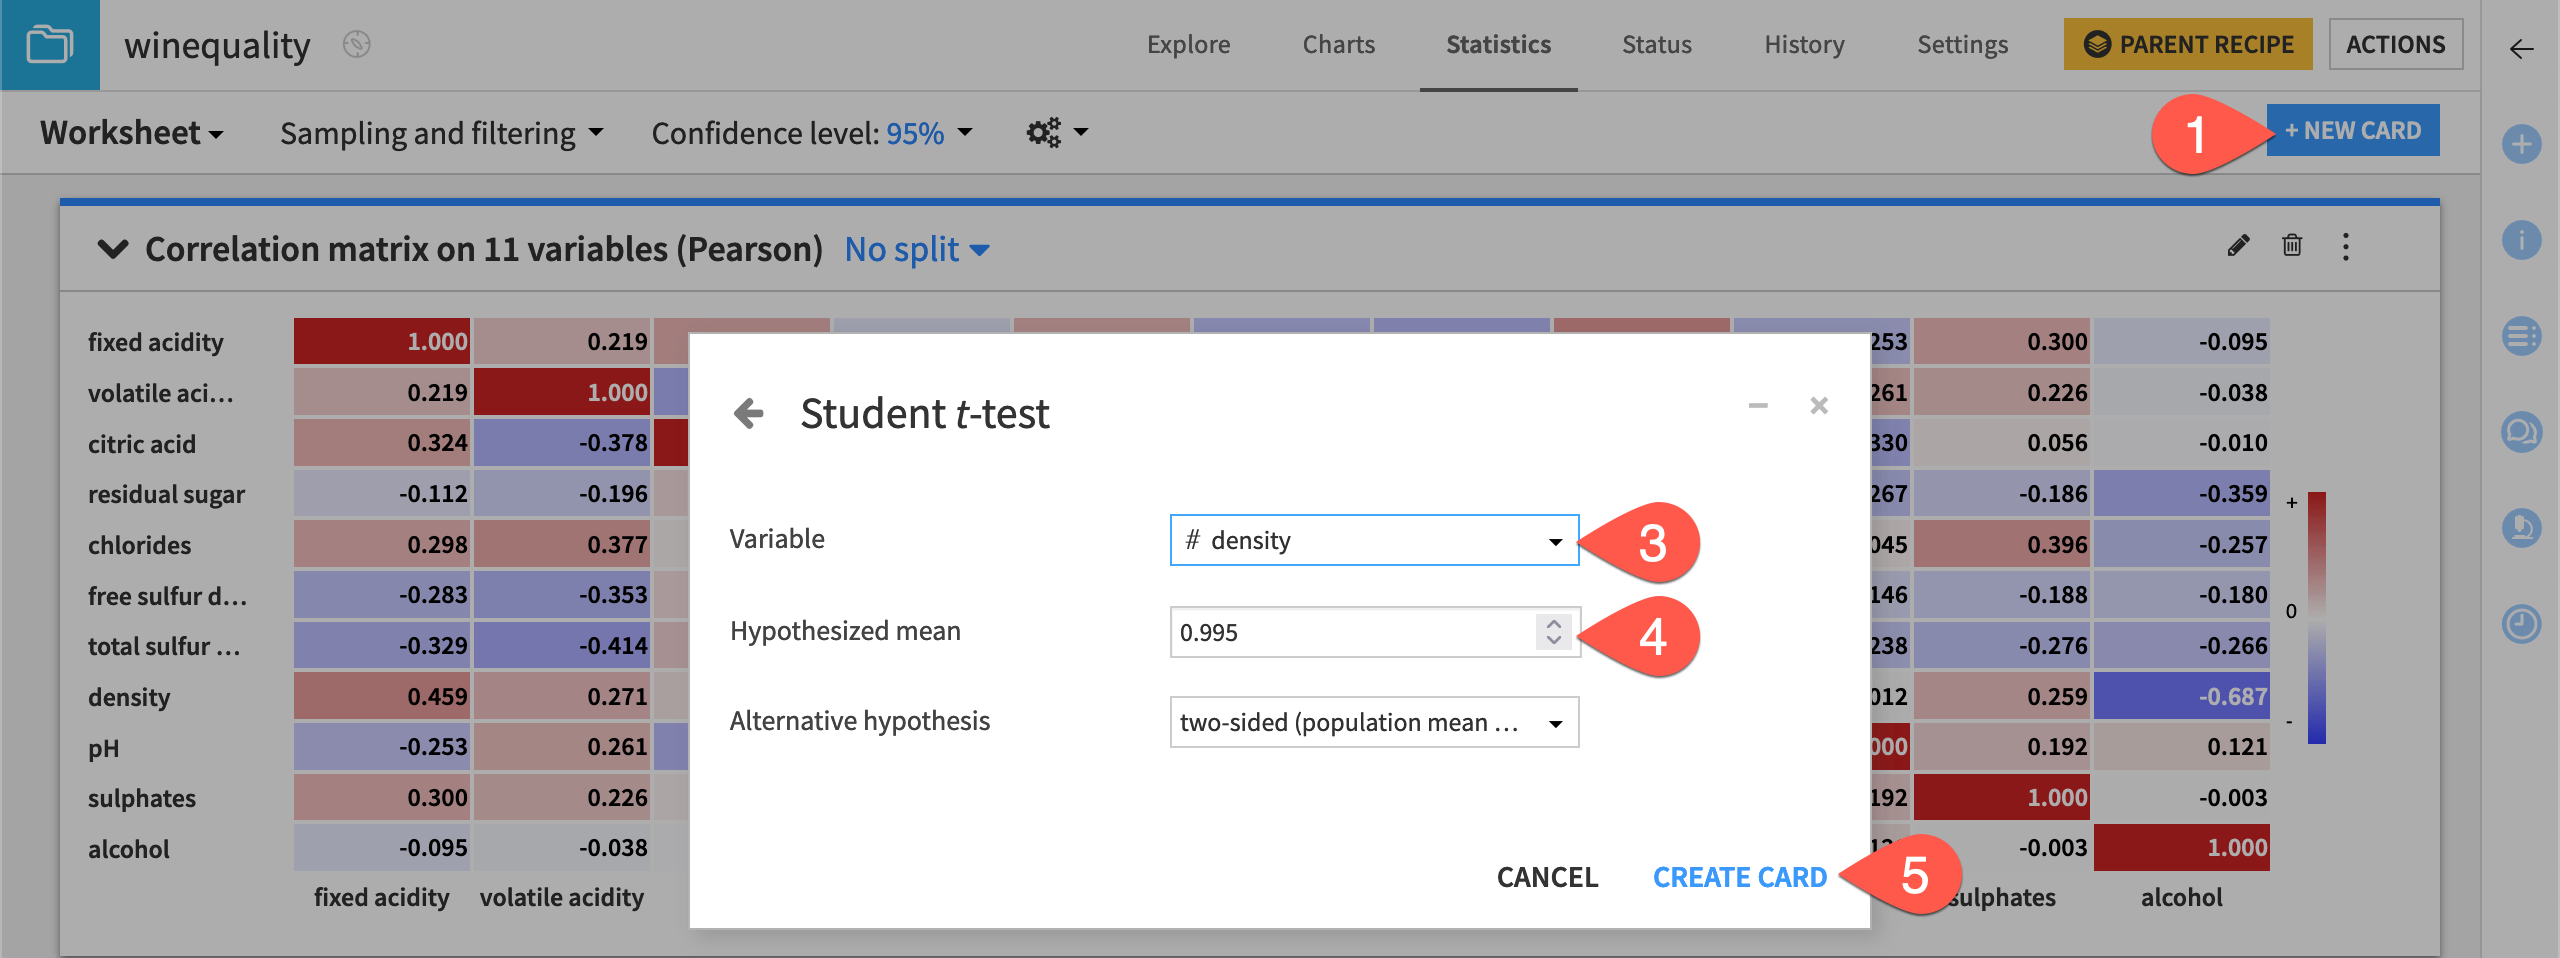The image size is (2560, 958).
Task: Click the citric acid row label
Action: point(142,444)
